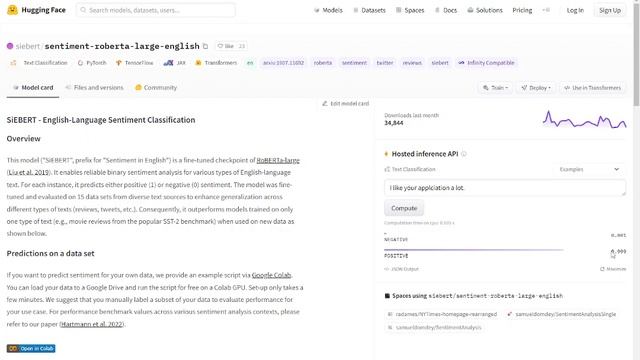This screenshot has width=640, height=360.
Task: Open the radames/NYTimes-homepage-rearranged space
Action: [442, 314]
